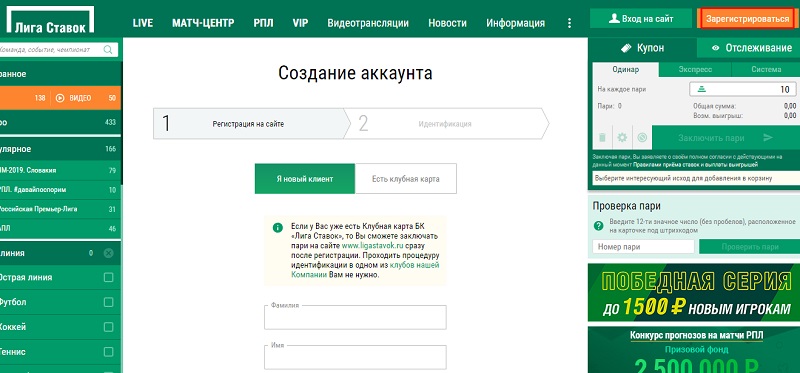The width and height of the screenshot is (800, 373).
Task: Open the ВИДЕО 50 live filter
Action: point(86,98)
